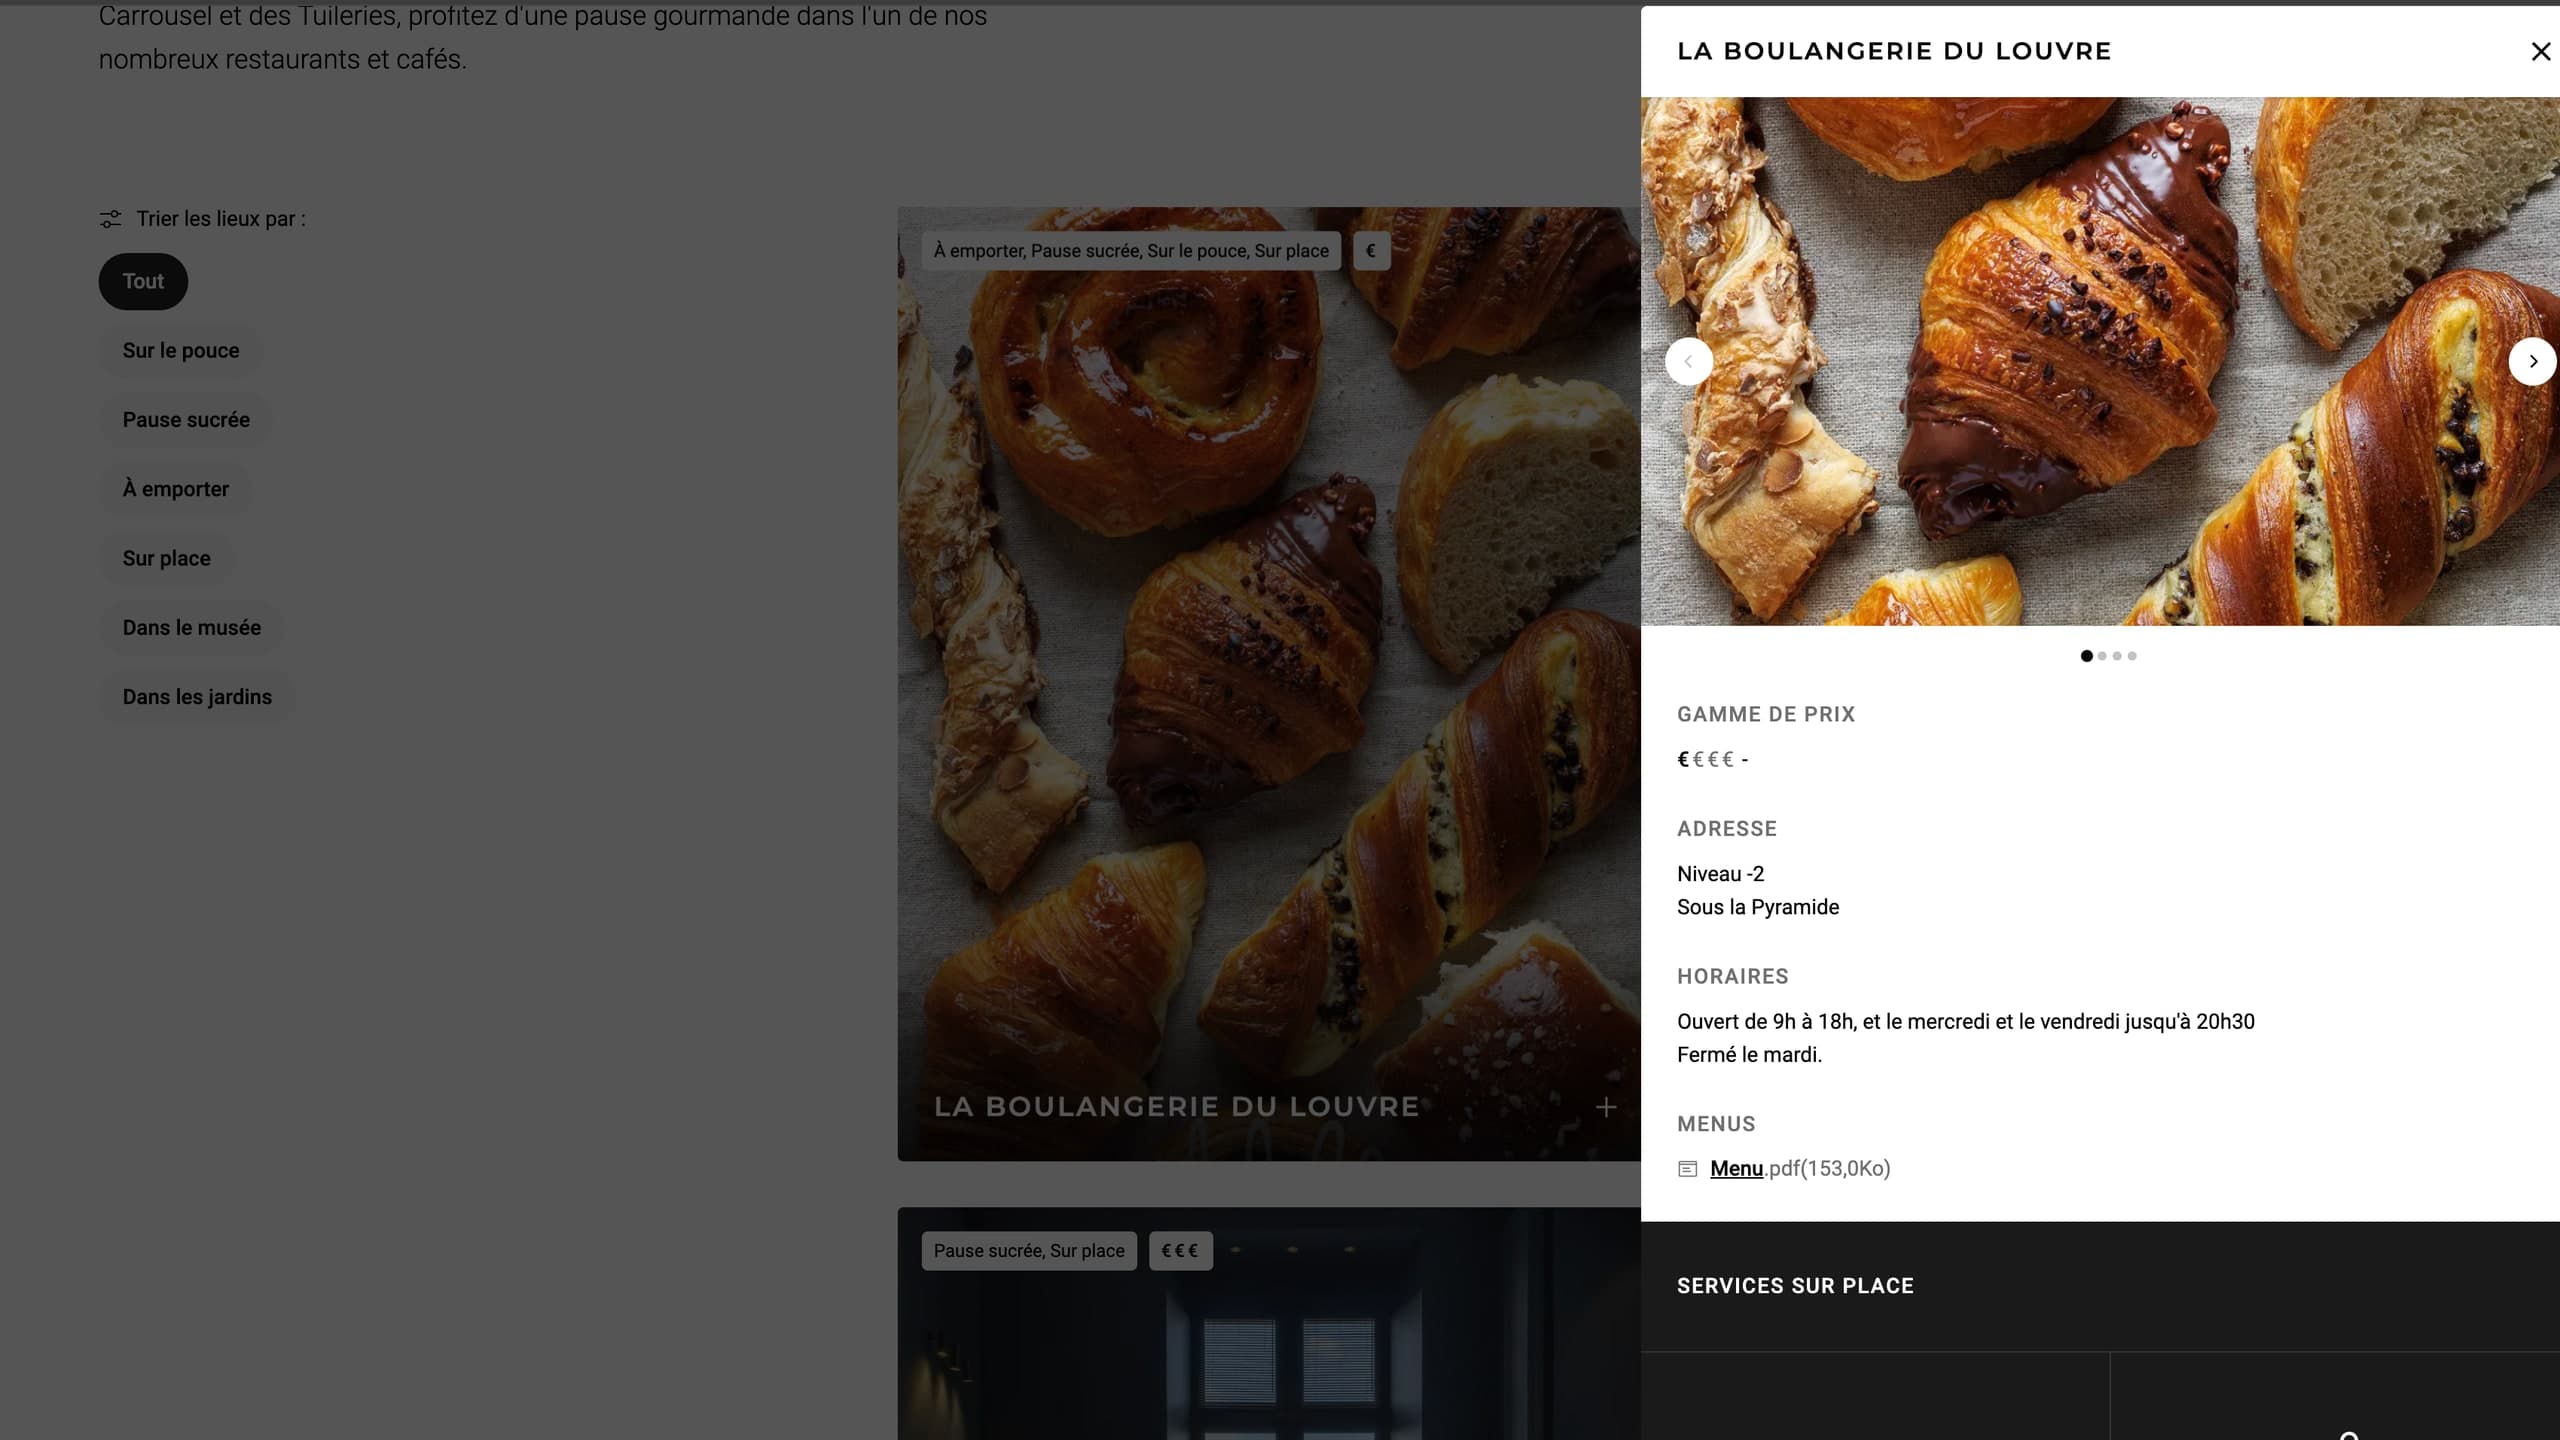Screen dimensions: 2560x1440
Task: Filter places by 'Pause sucrée'
Action: (x=186, y=420)
